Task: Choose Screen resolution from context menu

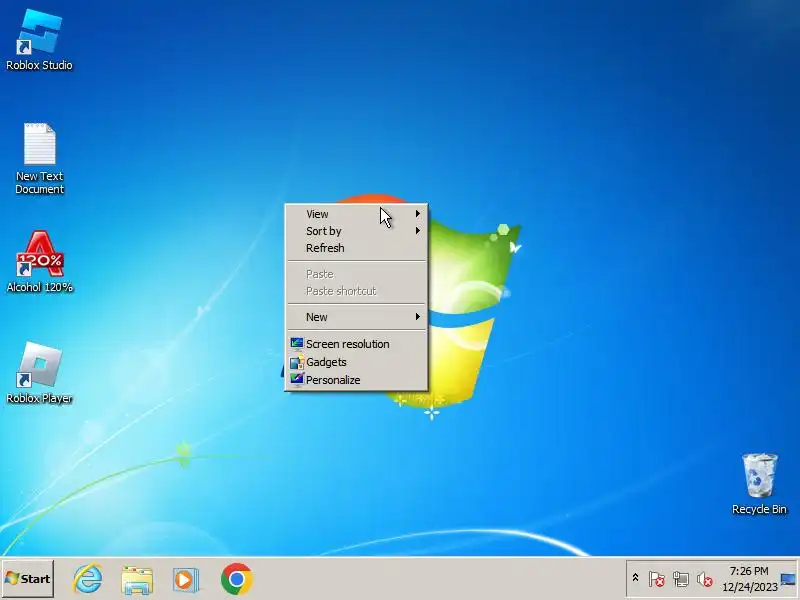Action: pyautogui.click(x=356, y=344)
